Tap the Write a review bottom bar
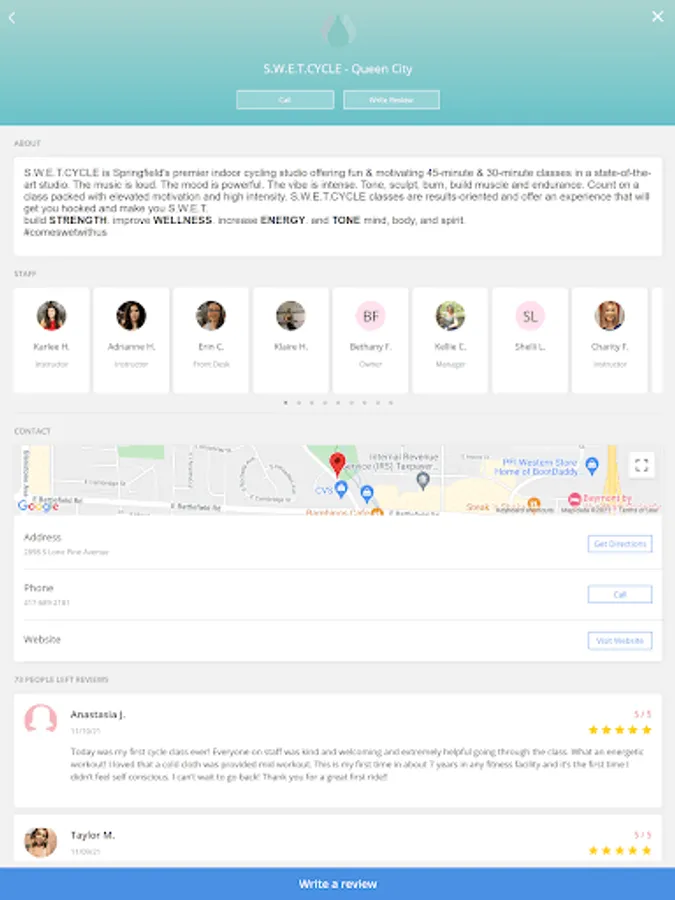Image resolution: width=675 pixels, height=900 pixels. coord(338,884)
